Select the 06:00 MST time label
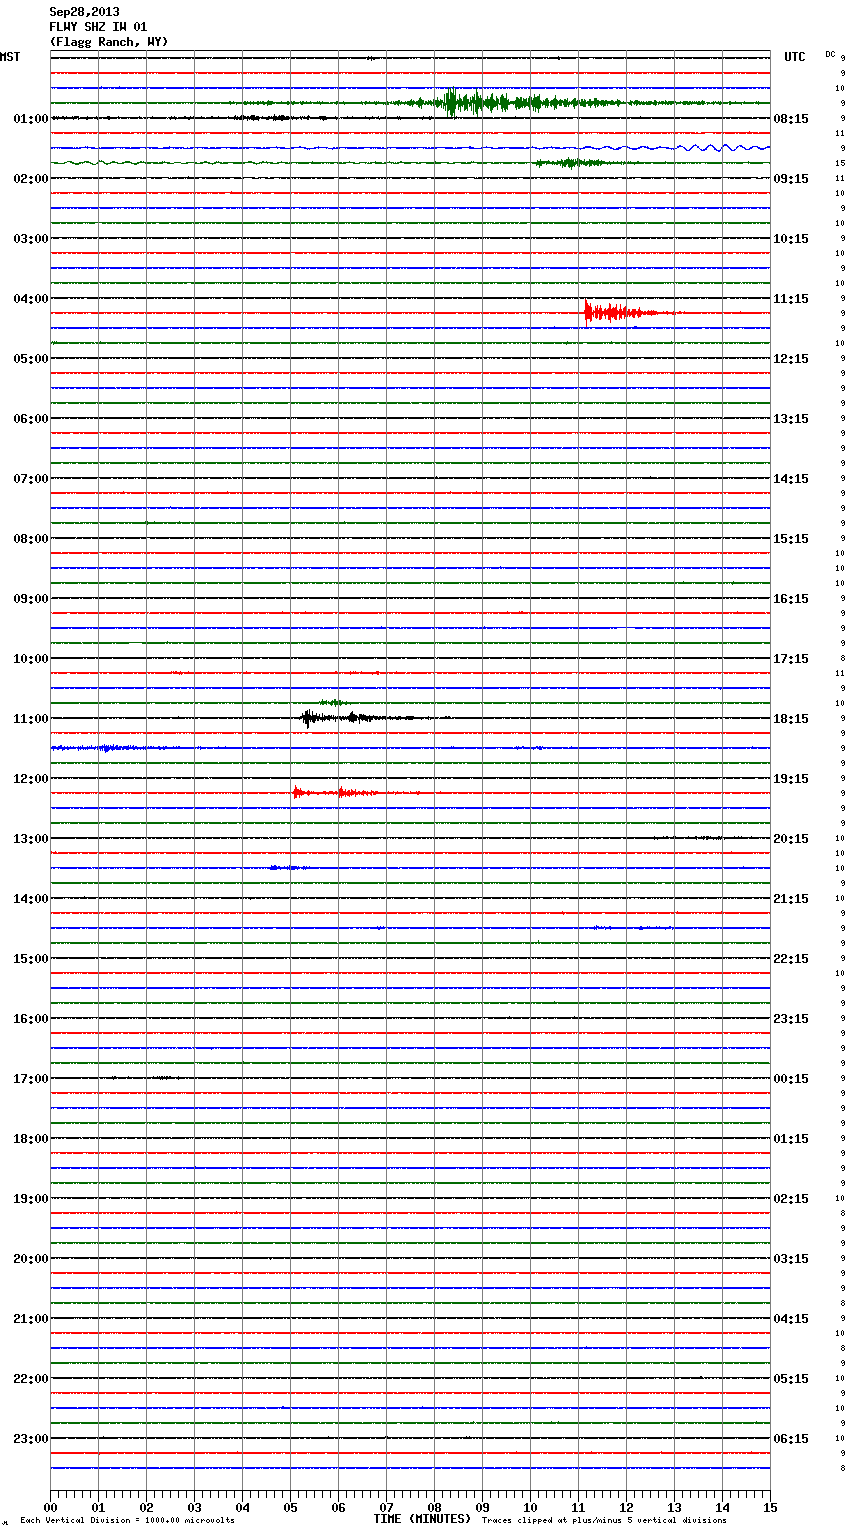Image resolution: width=850 pixels, height=1534 pixels. (30, 419)
